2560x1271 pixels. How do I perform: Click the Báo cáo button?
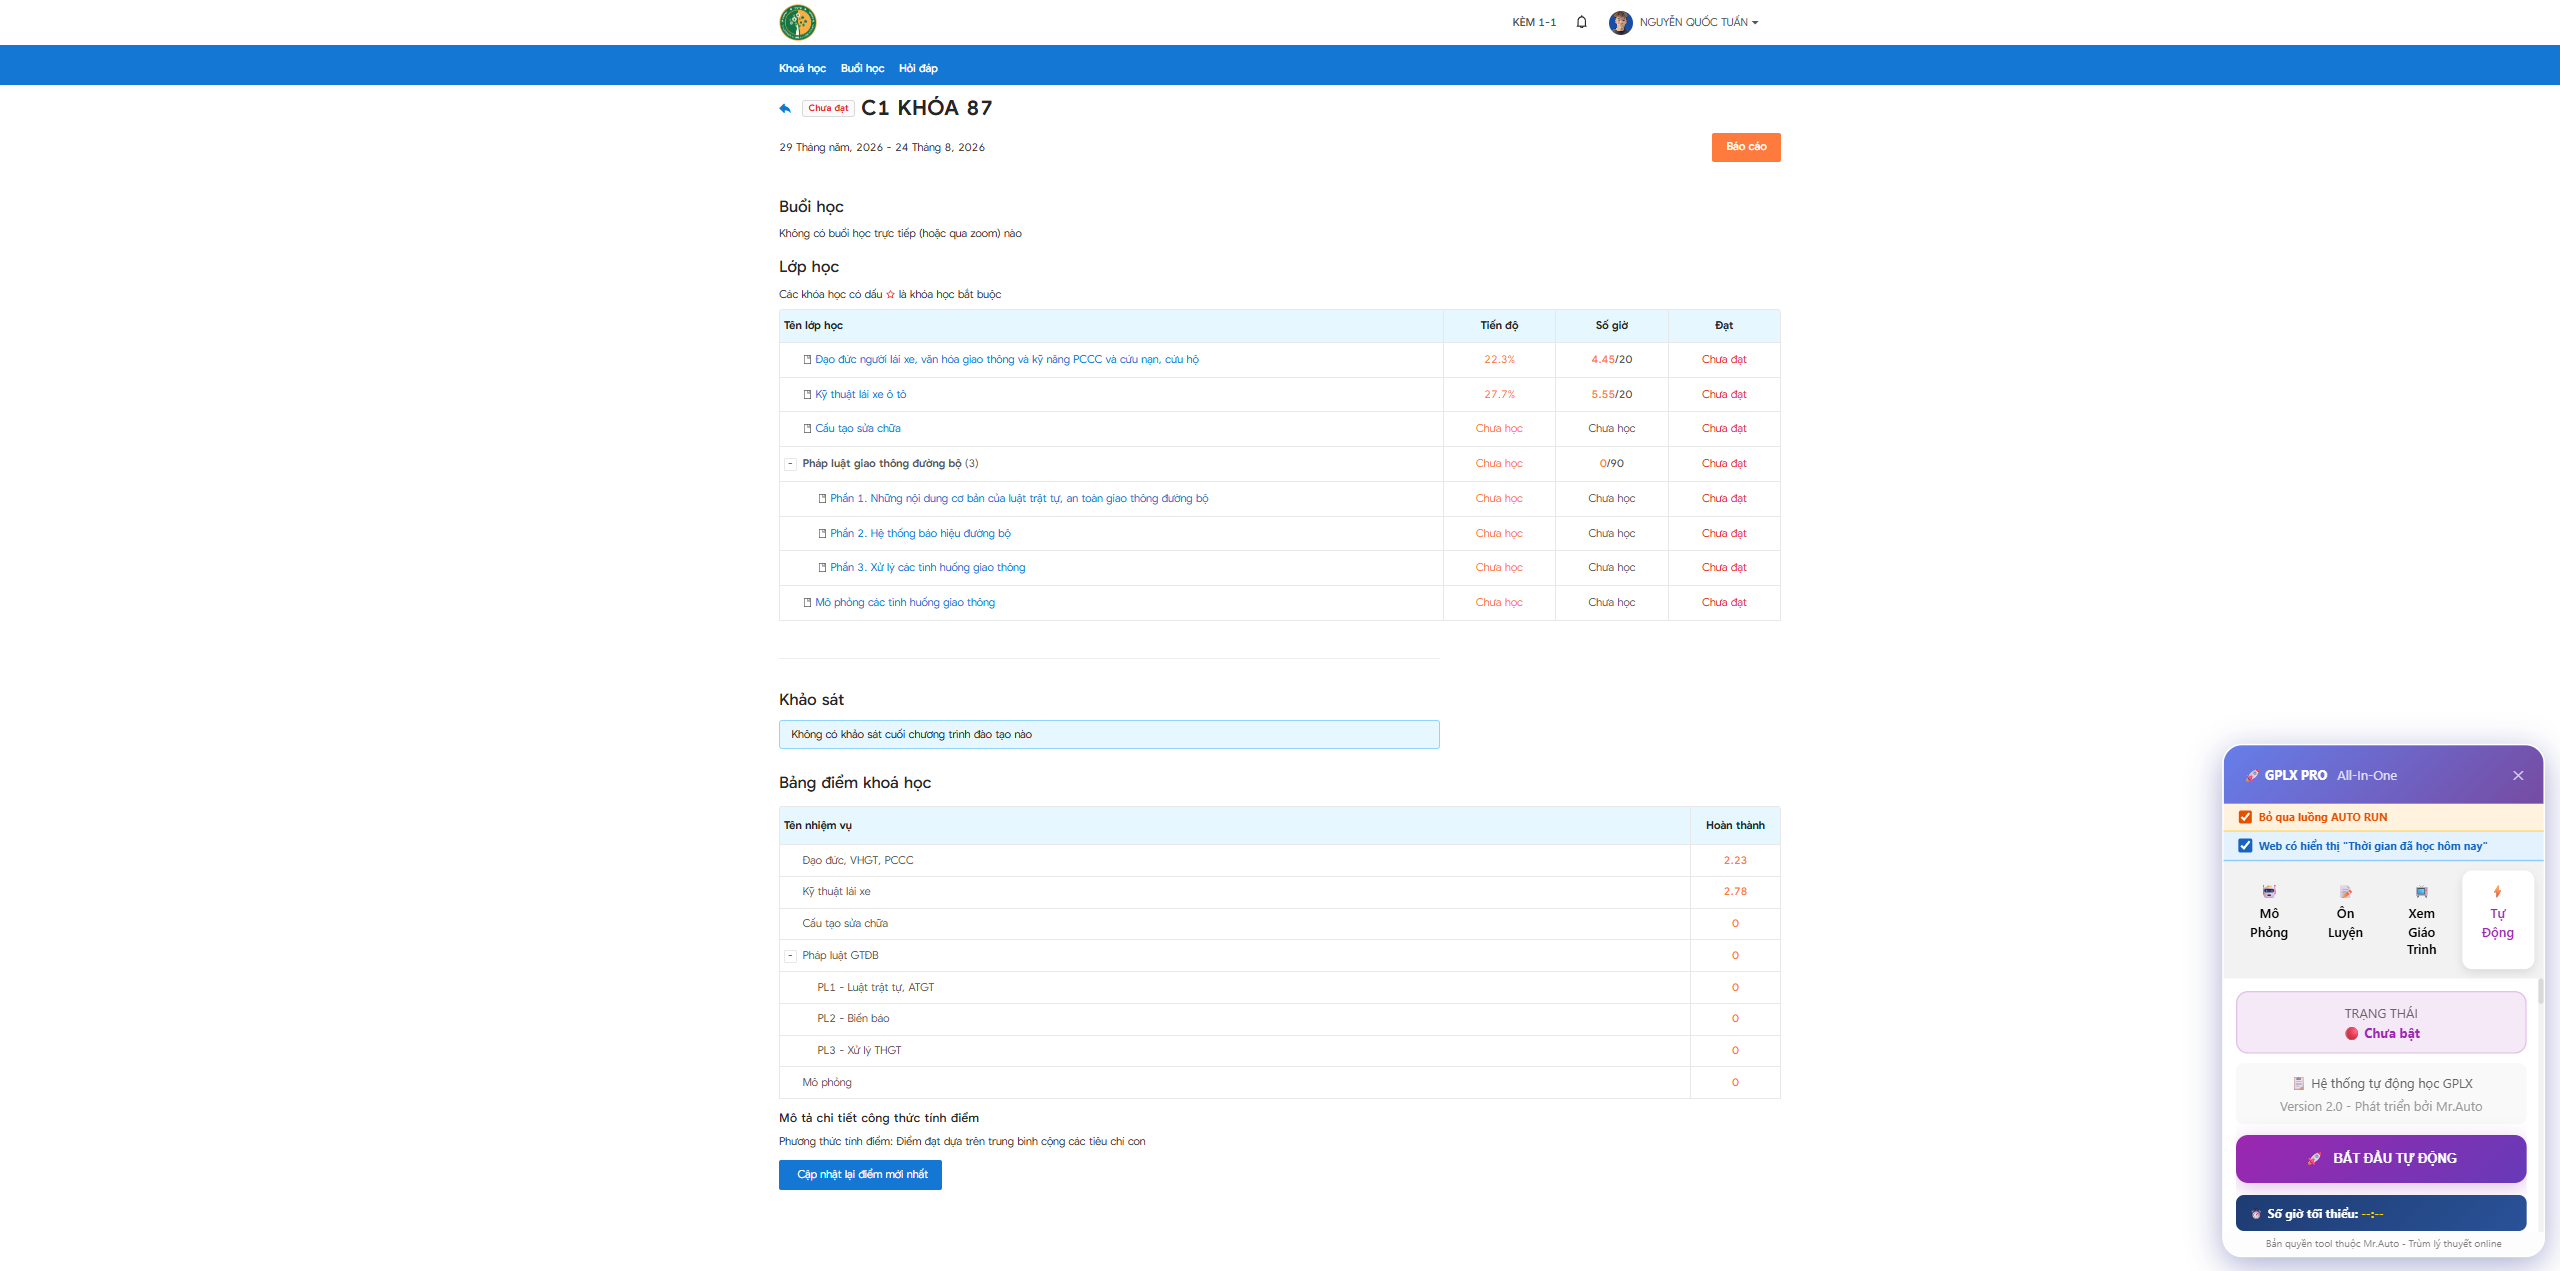point(1745,147)
